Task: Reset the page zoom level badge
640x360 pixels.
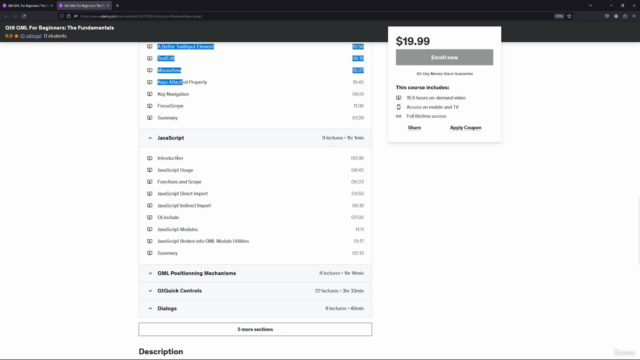Action: 559,16
